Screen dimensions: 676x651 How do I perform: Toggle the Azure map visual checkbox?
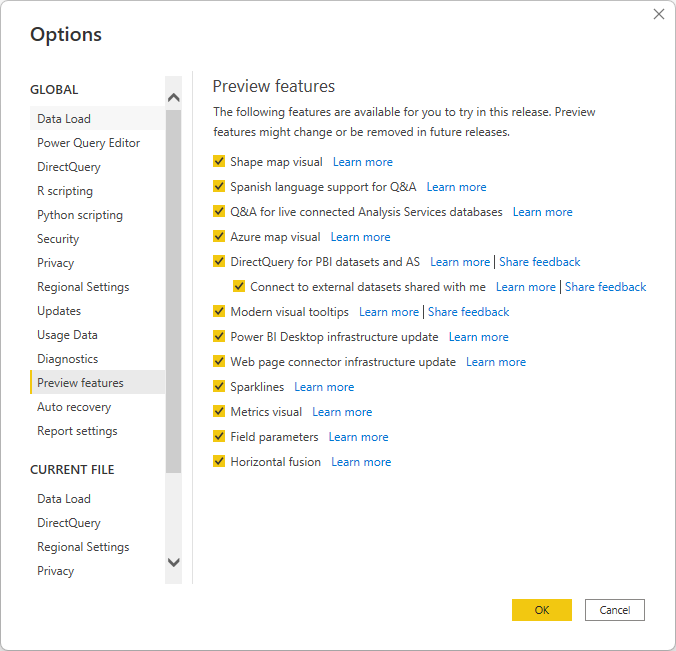pyautogui.click(x=219, y=236)
